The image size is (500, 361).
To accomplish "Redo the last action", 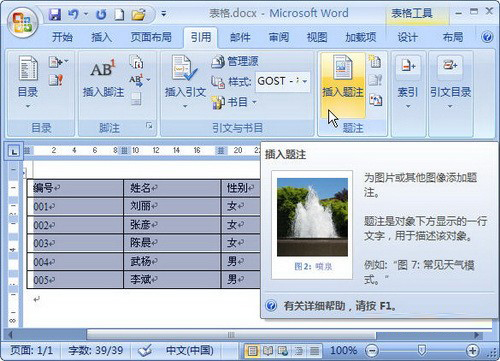I will point(102,15).
